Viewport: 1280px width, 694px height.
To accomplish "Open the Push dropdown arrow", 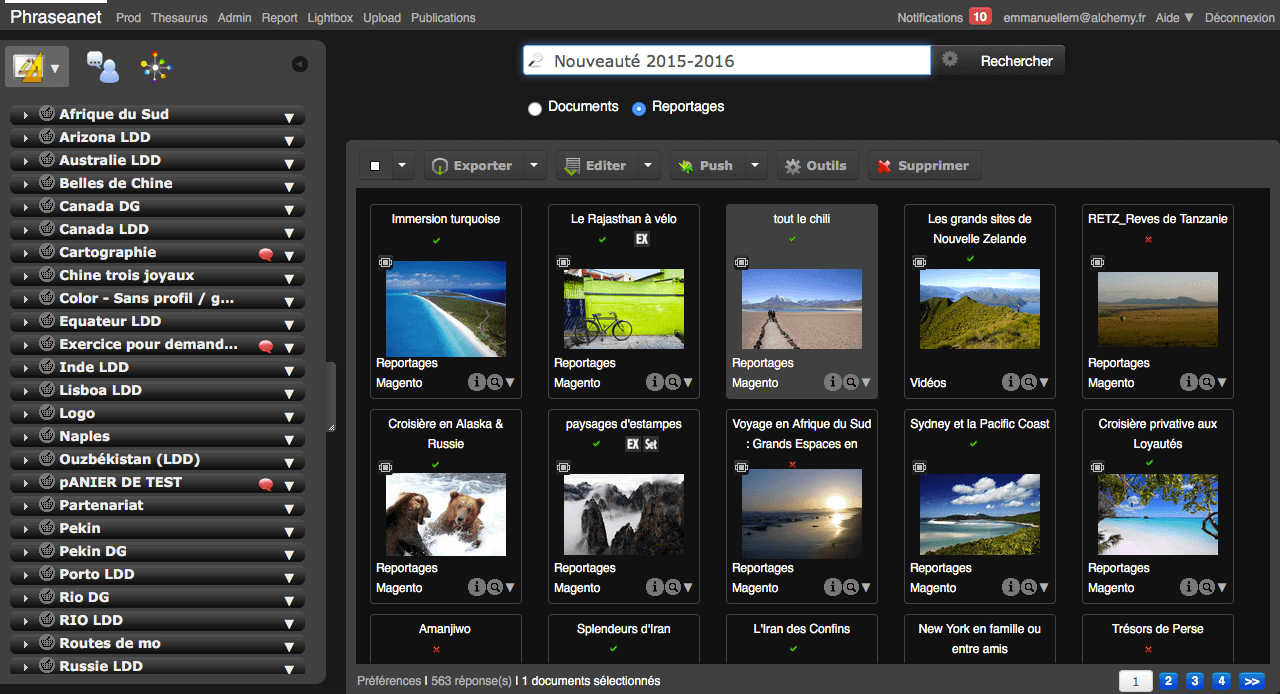I will (x=756, y=166).
